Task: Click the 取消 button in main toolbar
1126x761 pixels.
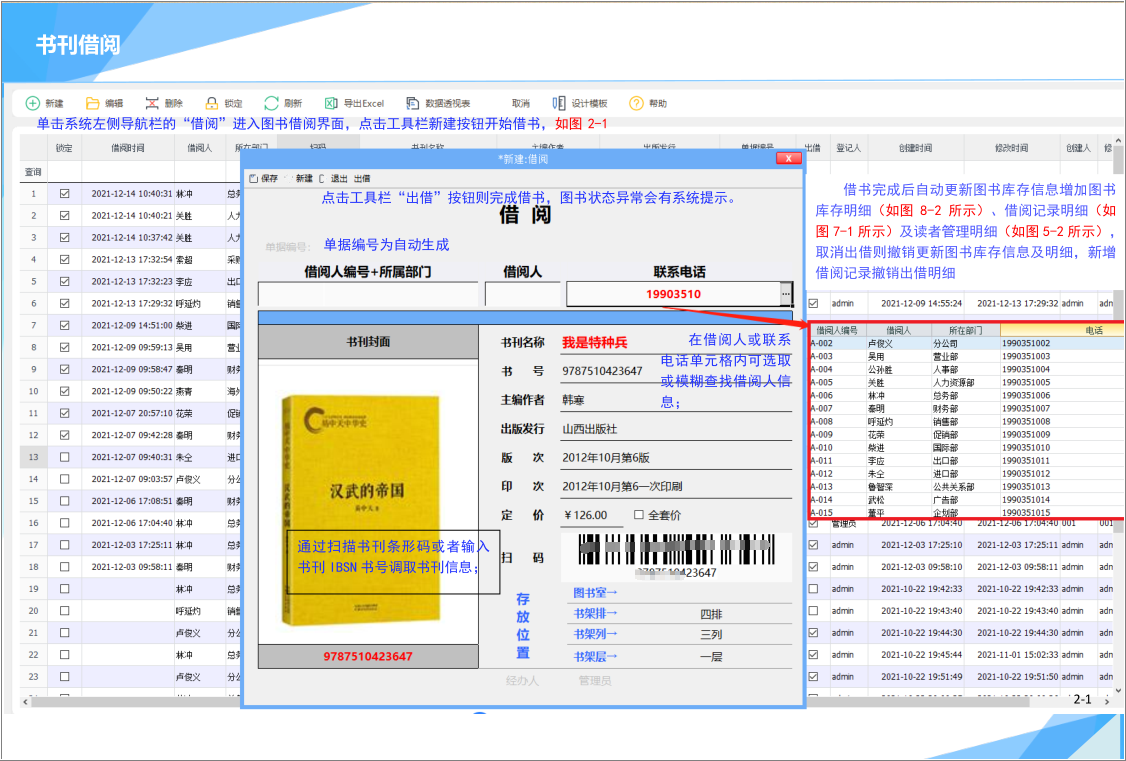Action: (x=520, y=103)
